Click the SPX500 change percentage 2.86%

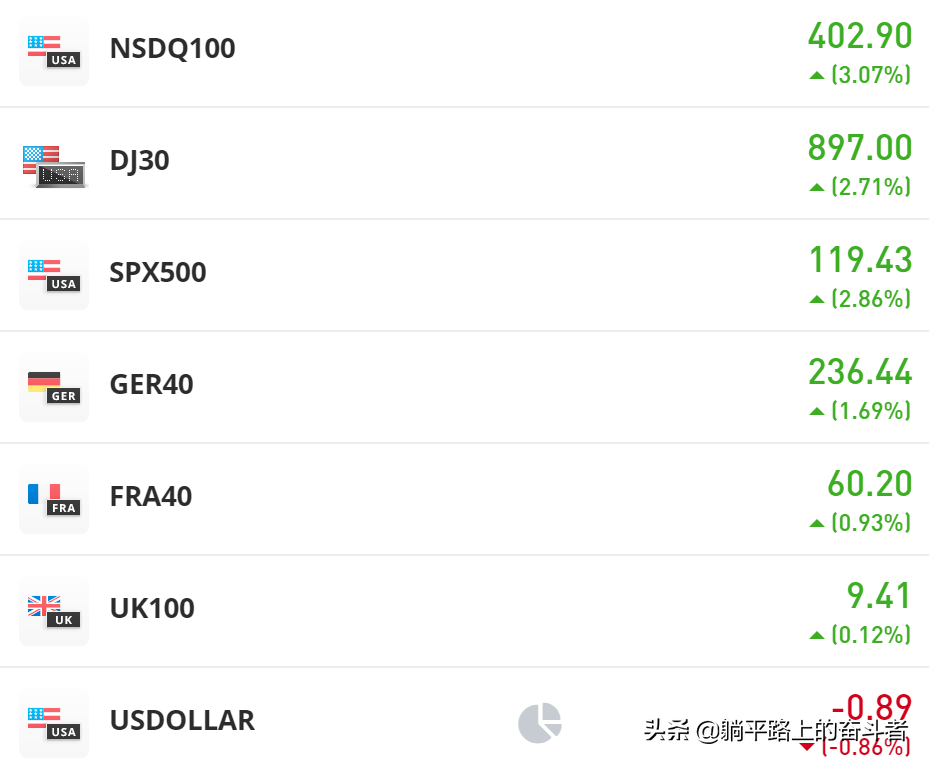870,299
